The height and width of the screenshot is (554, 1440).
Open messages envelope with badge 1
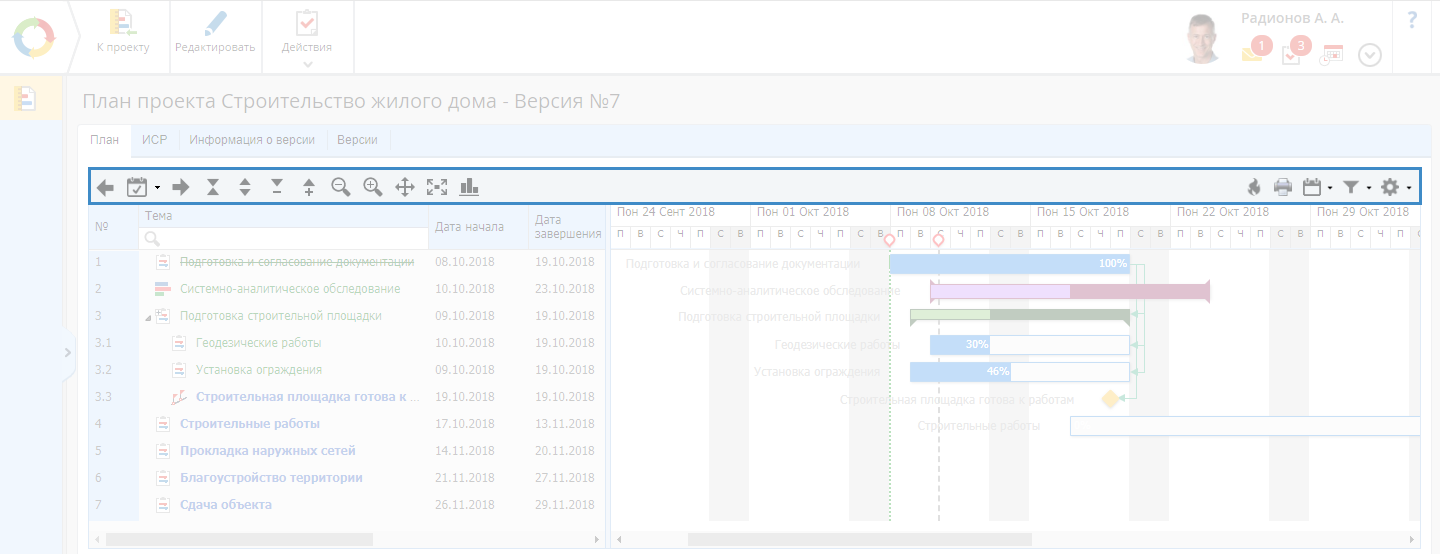(1255, 51)
